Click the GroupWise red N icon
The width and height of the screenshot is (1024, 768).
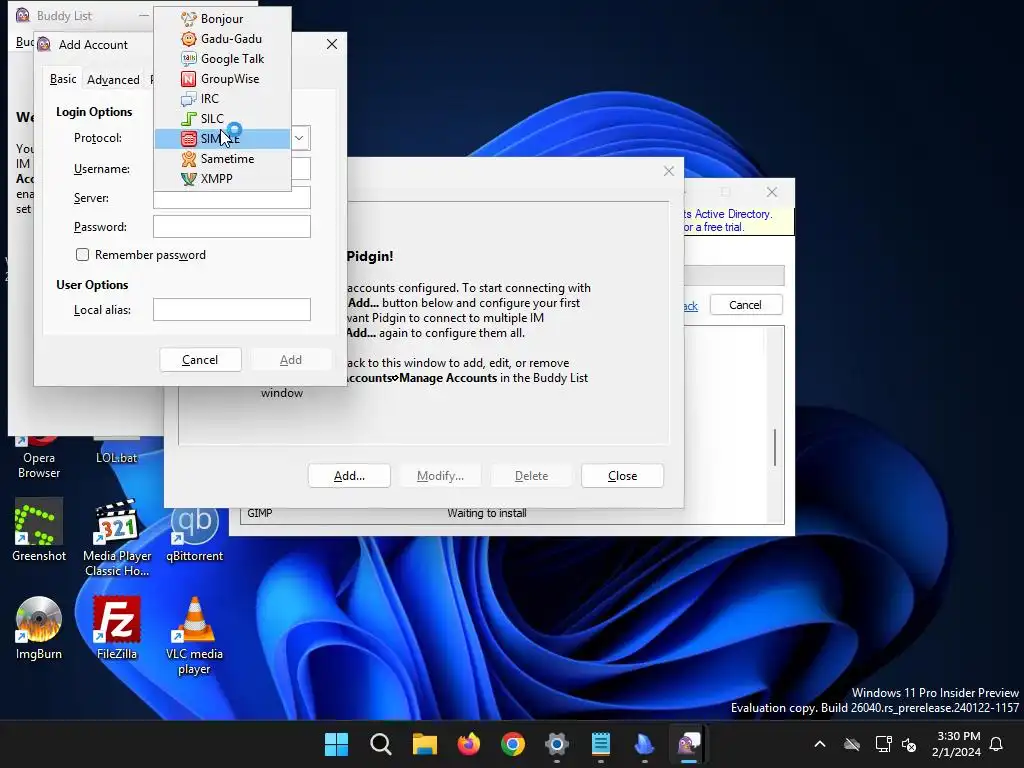(189, 79)
